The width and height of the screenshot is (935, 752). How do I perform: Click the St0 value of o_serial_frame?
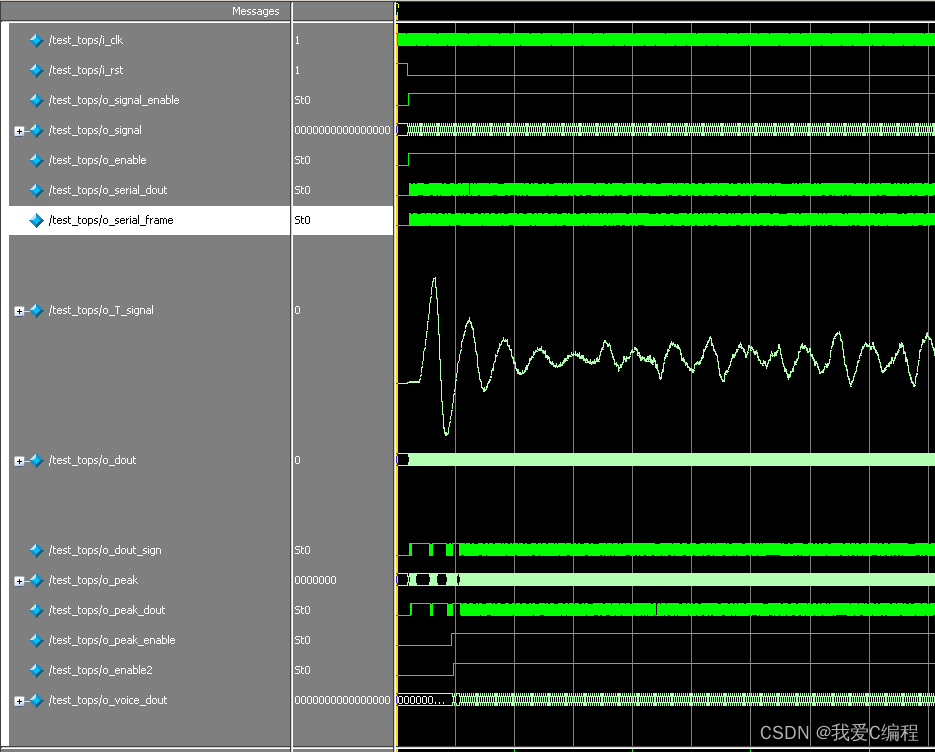(303, 220)
